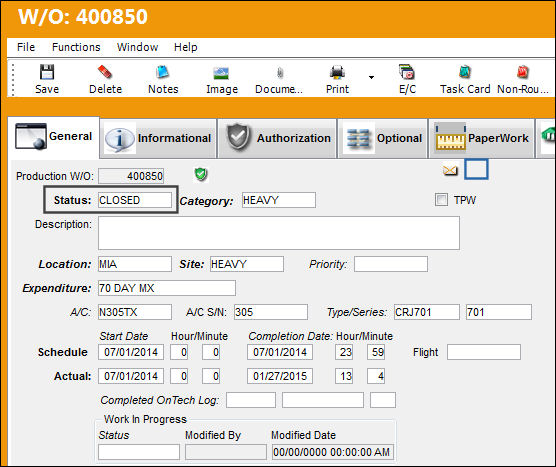Expand the Print dropdown arrow
Screen dimensions: 556x467
371,77
